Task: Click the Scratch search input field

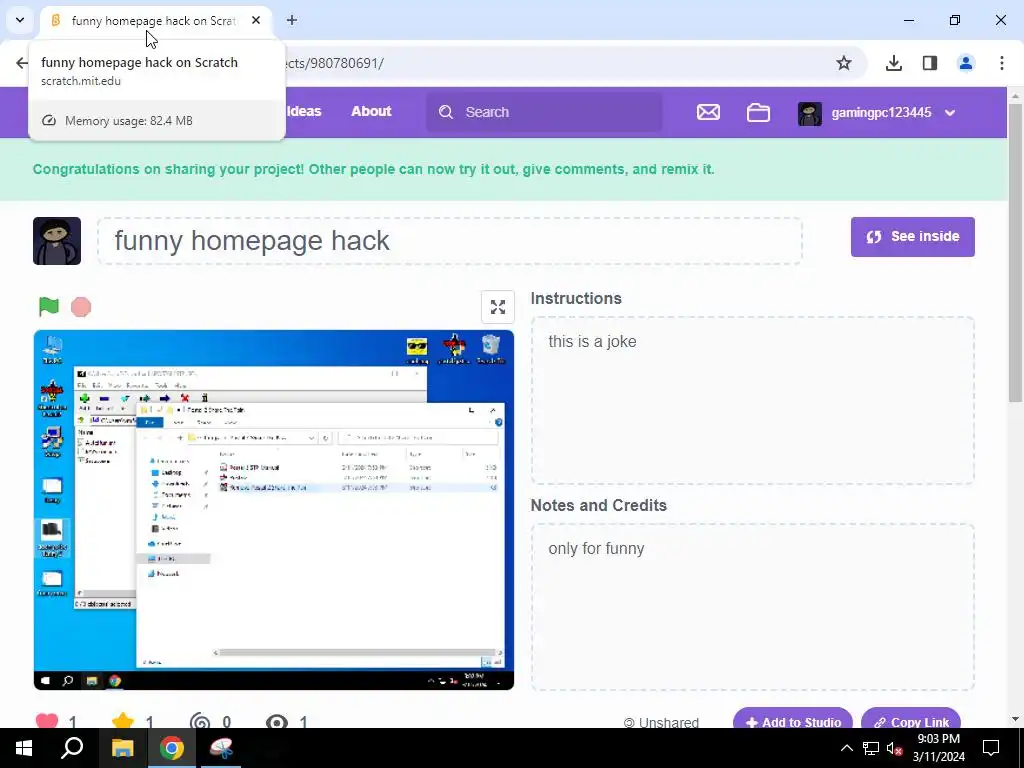Action: coord(544,112)
